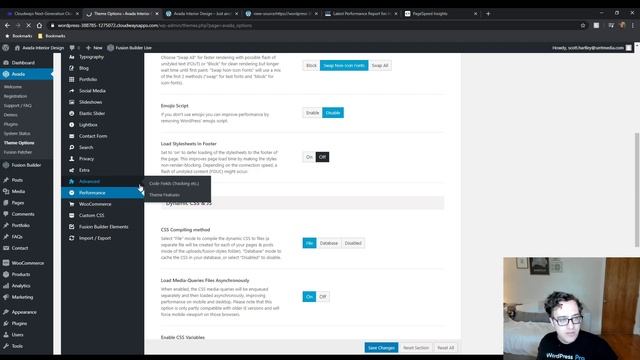Viewport: 640px width, 360px height.
Task: Set CSS Compiling method to Disabled
Action: click(x=353, y=243)
